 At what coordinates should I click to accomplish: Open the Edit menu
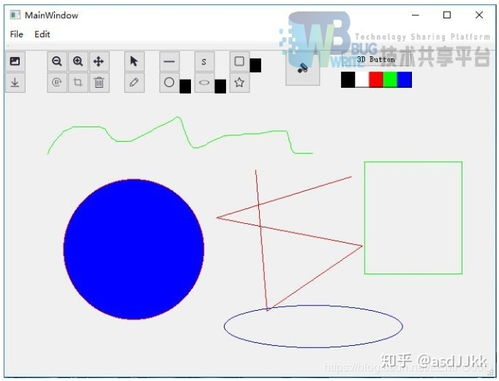pyautogui.click(x=42, y=34)
